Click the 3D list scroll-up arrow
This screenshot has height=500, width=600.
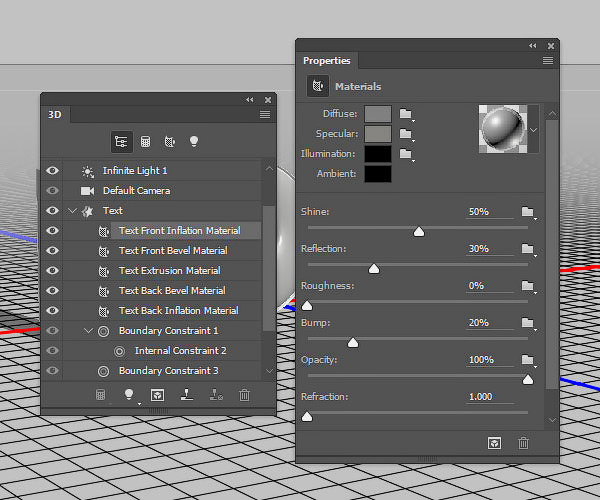pos(269,168)
